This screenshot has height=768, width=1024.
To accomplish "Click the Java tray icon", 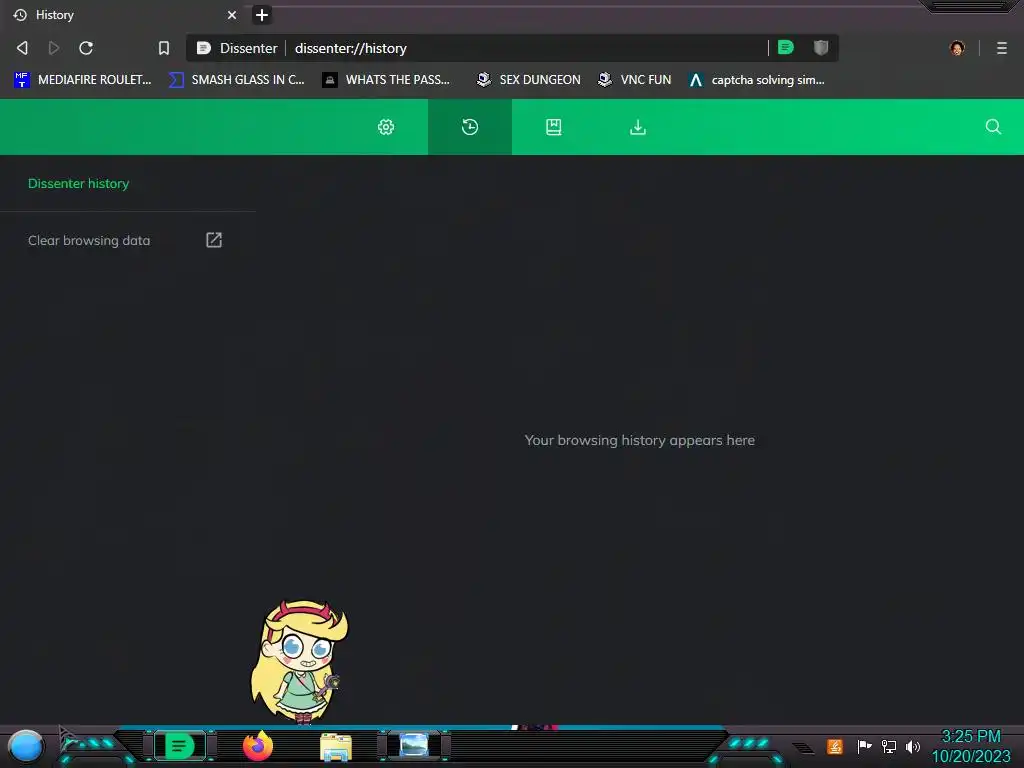I will point(835,746).
